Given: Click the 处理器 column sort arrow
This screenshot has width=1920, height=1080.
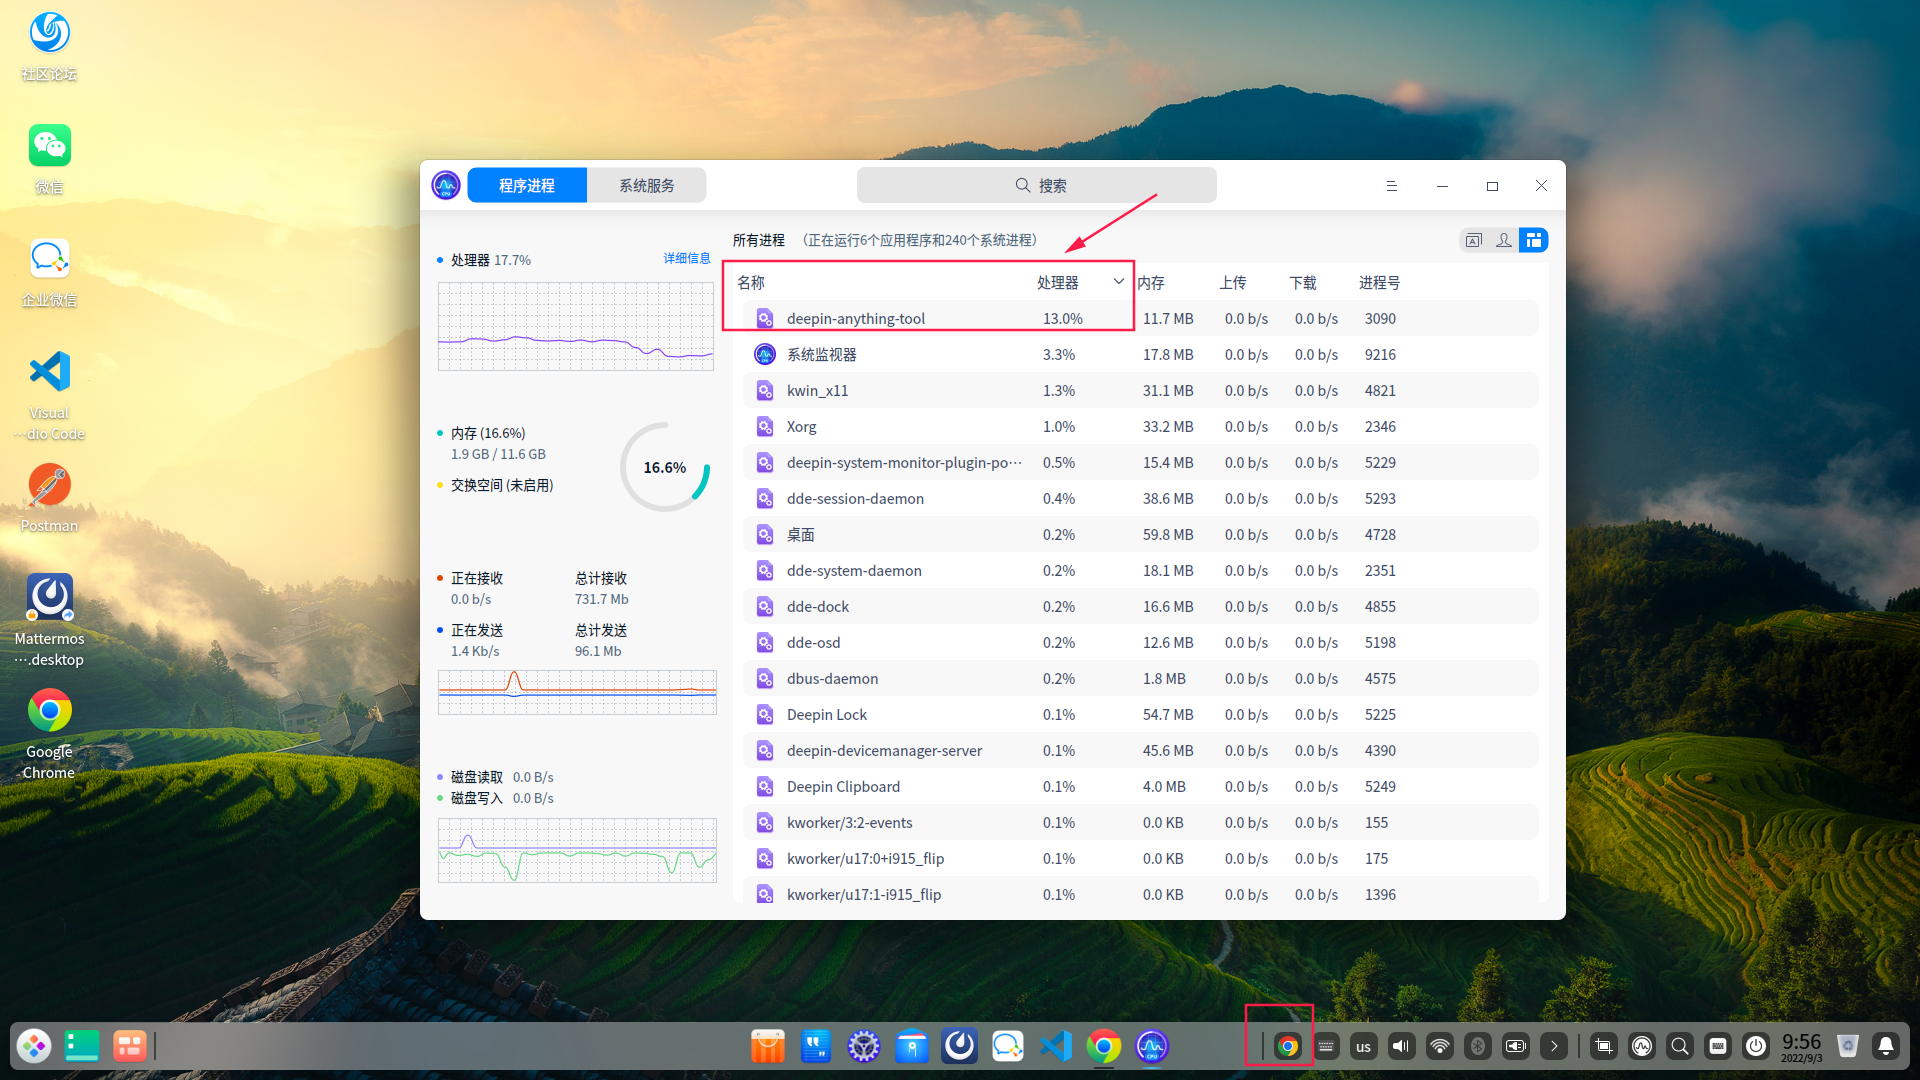Looking at the screenshot, I should click(1118, 282).
